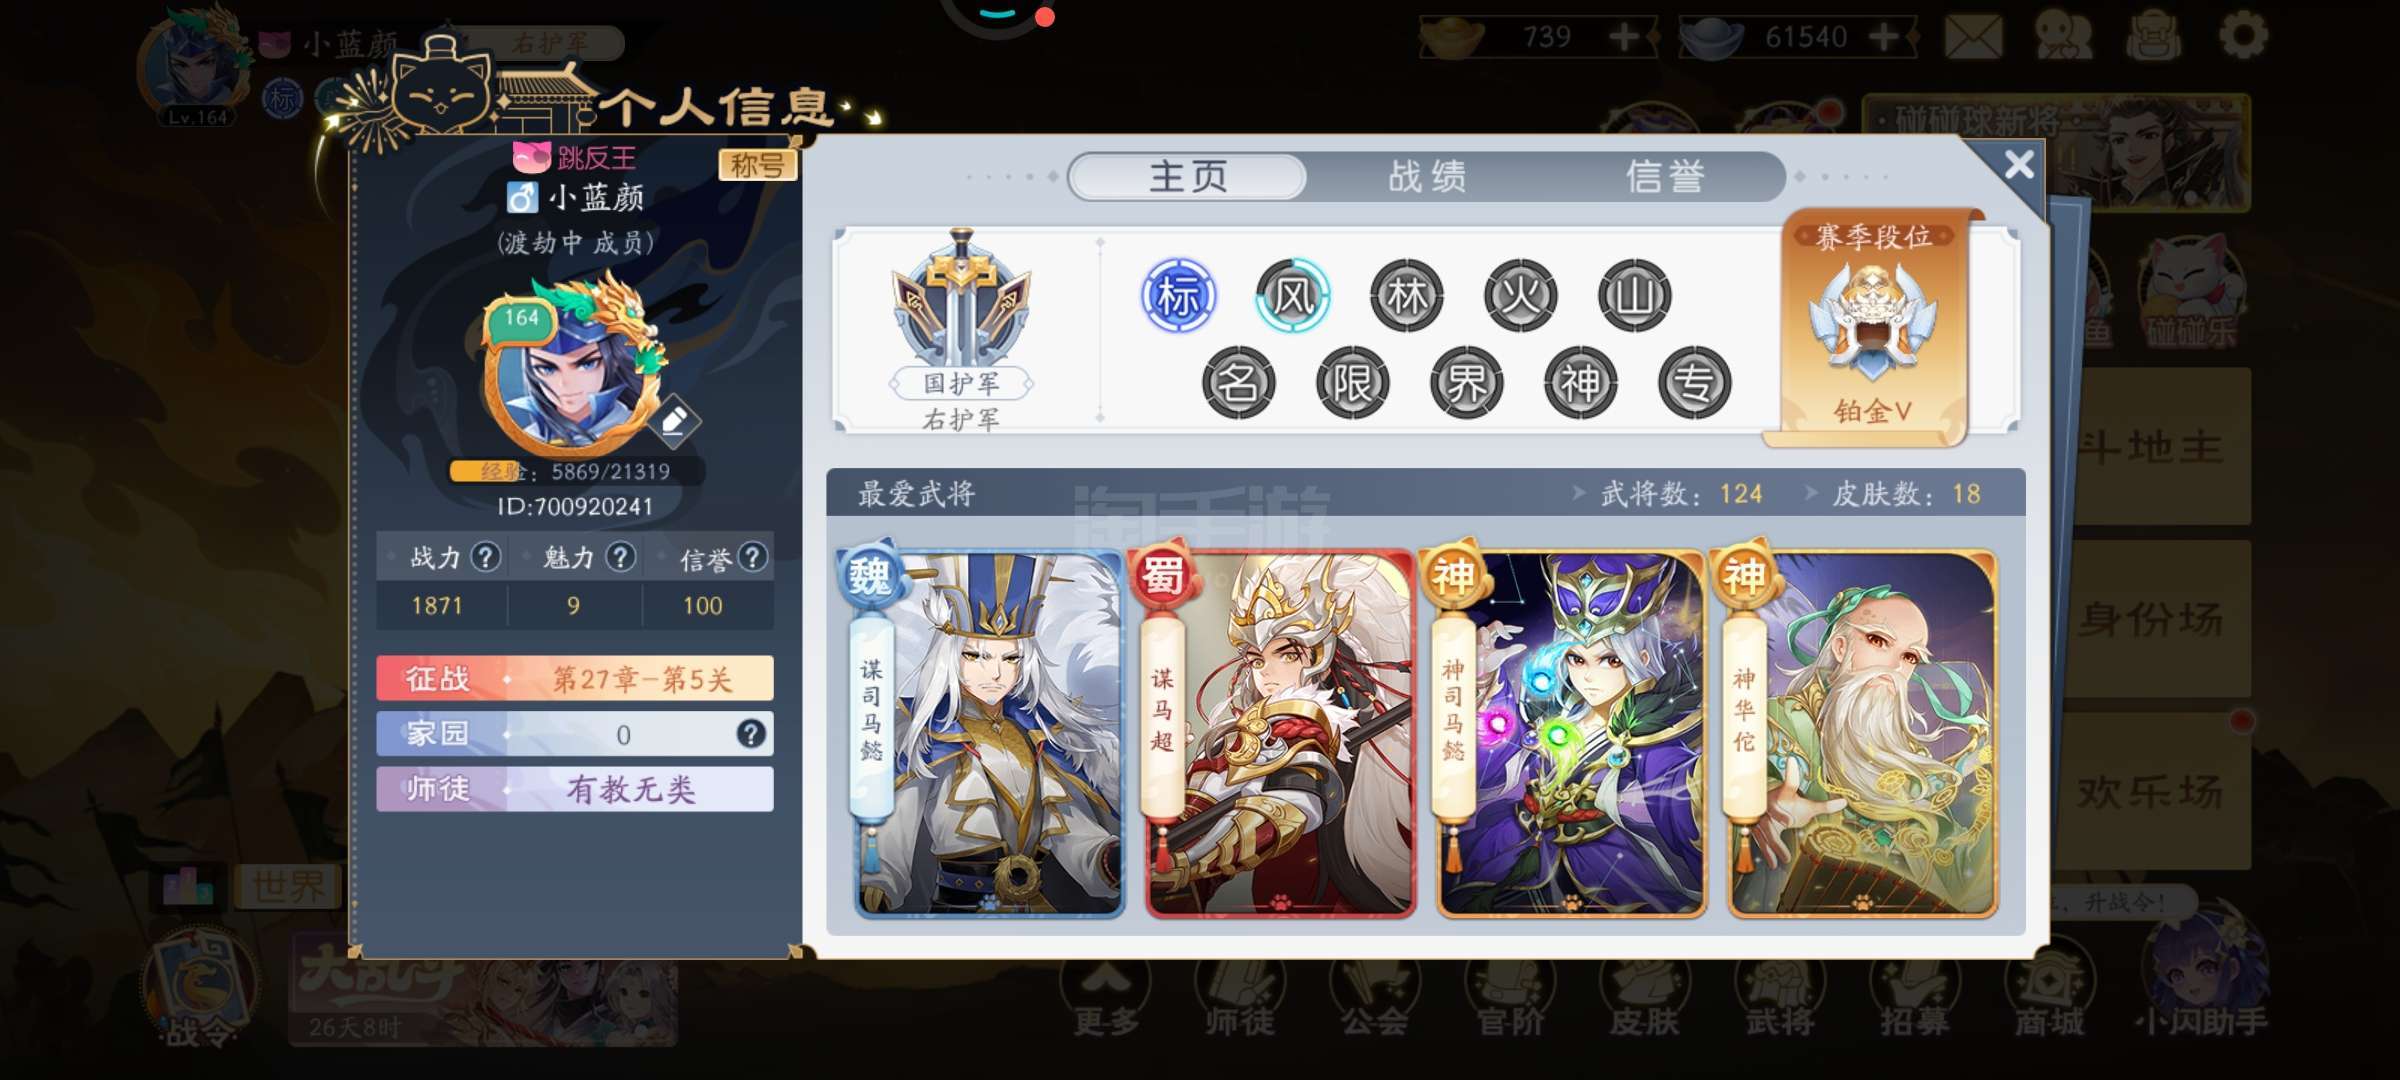This screenshot has height=1080, width=2400.
Task: Open the 神华佗 hero card
Action: (x=1862, y=734)
